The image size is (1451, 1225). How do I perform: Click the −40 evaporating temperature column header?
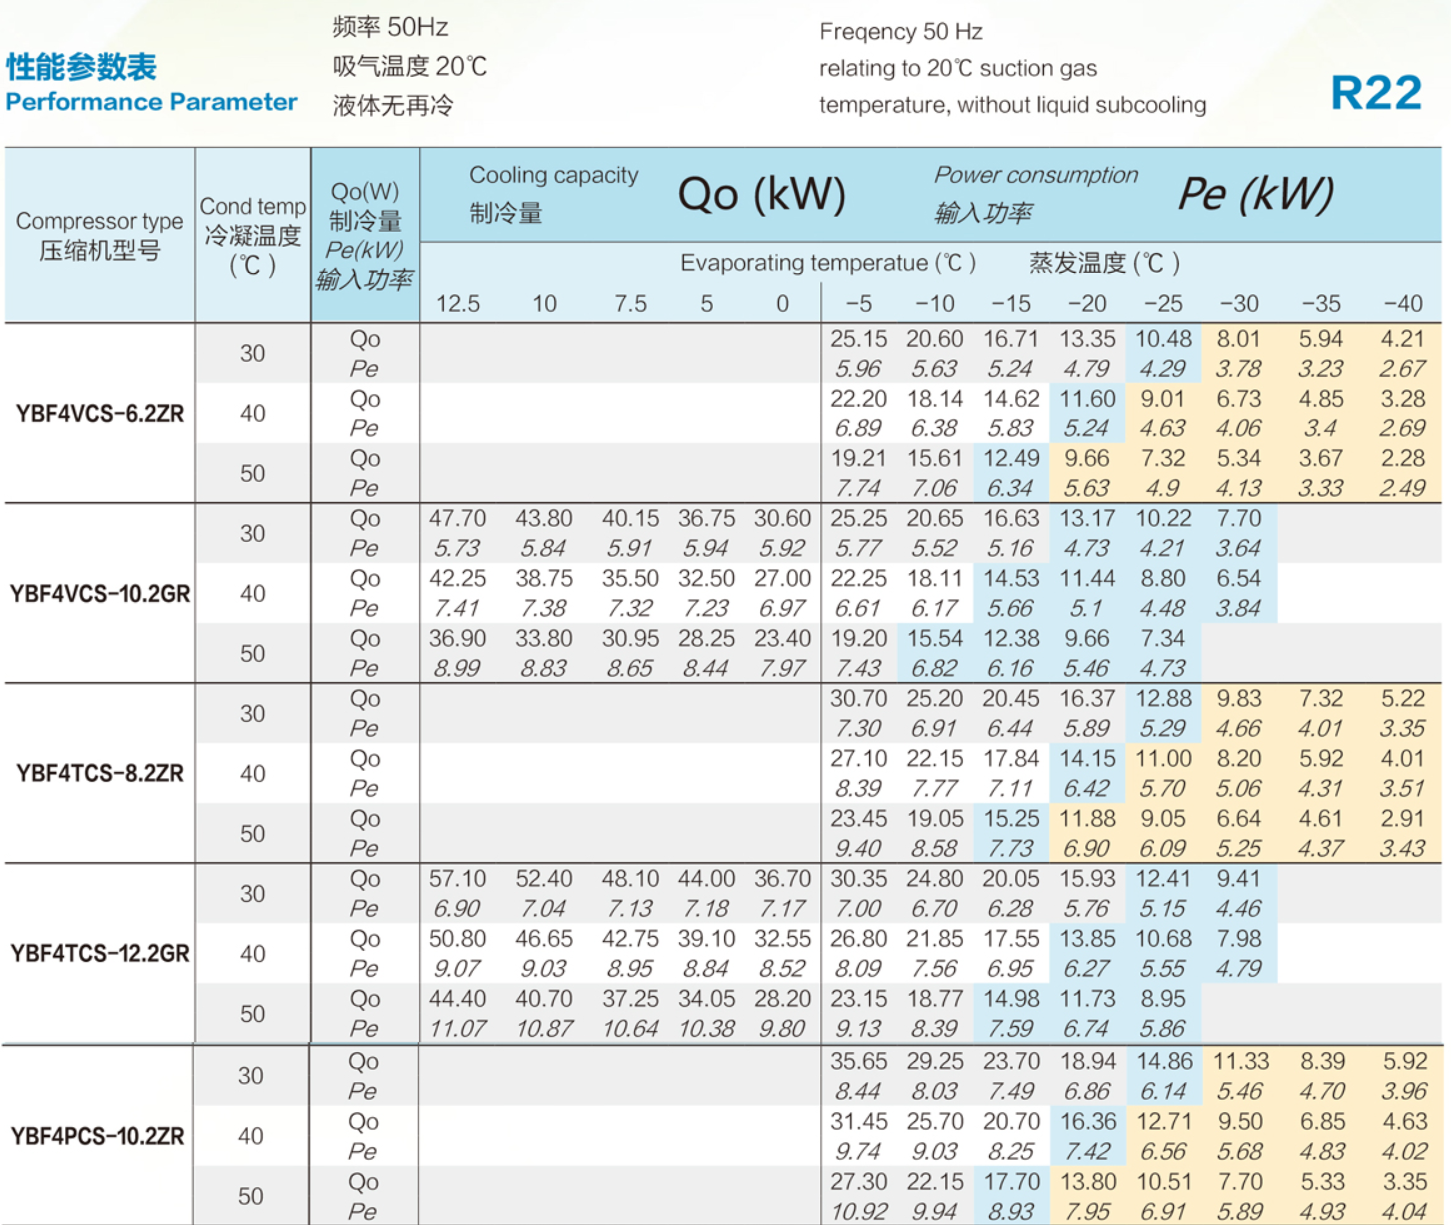point(1402,304)
